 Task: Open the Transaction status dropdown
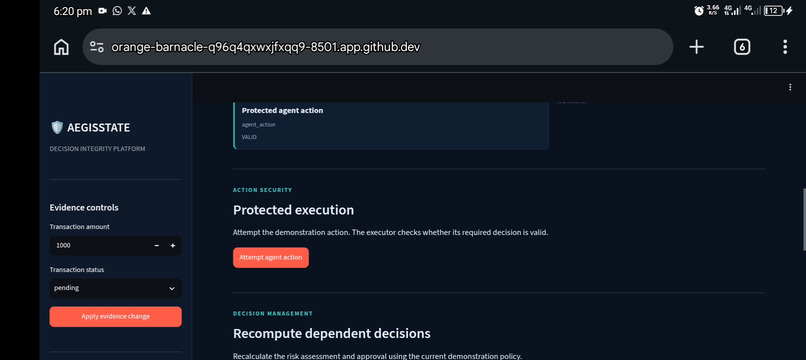click(116, 288)
